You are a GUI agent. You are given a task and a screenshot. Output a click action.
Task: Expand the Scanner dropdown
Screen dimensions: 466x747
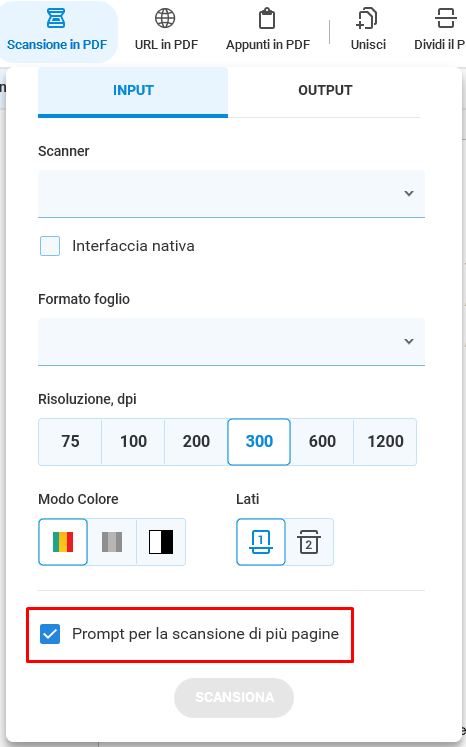(231, 193)
